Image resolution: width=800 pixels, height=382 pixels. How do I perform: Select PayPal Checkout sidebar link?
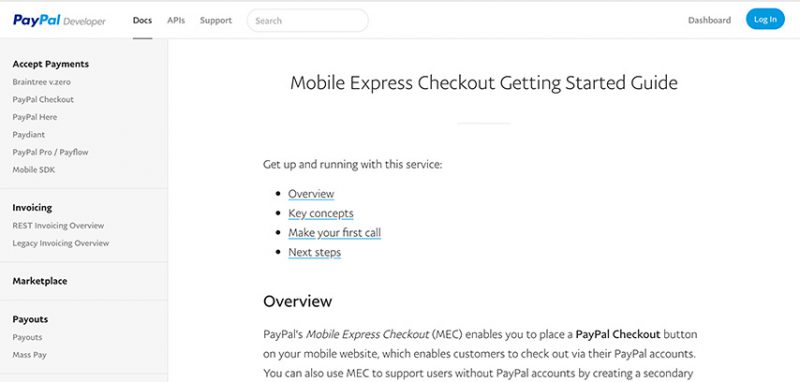pyautogui.click(x=43, y=99)
